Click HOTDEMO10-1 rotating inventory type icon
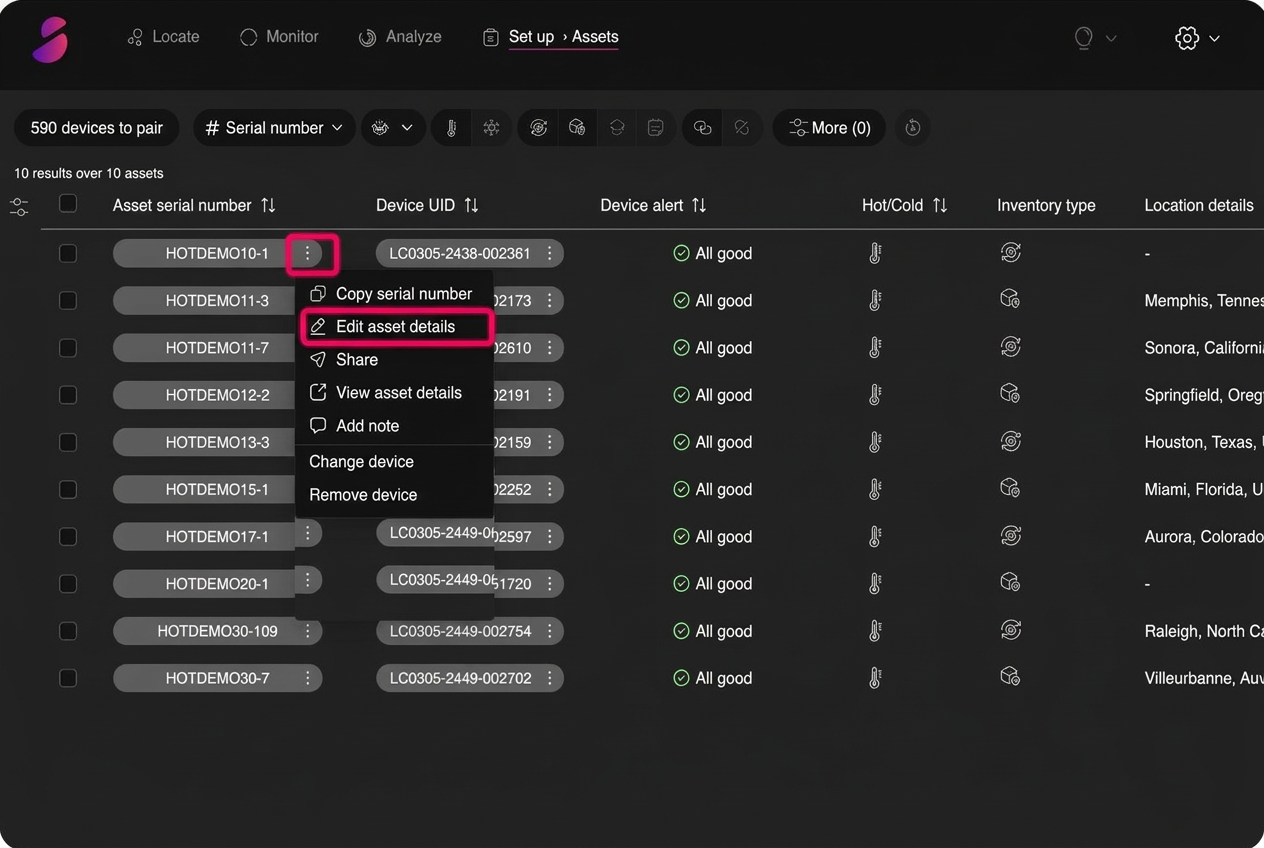1264x848 pixels. pyautogui.click(x=1010, y=253)
